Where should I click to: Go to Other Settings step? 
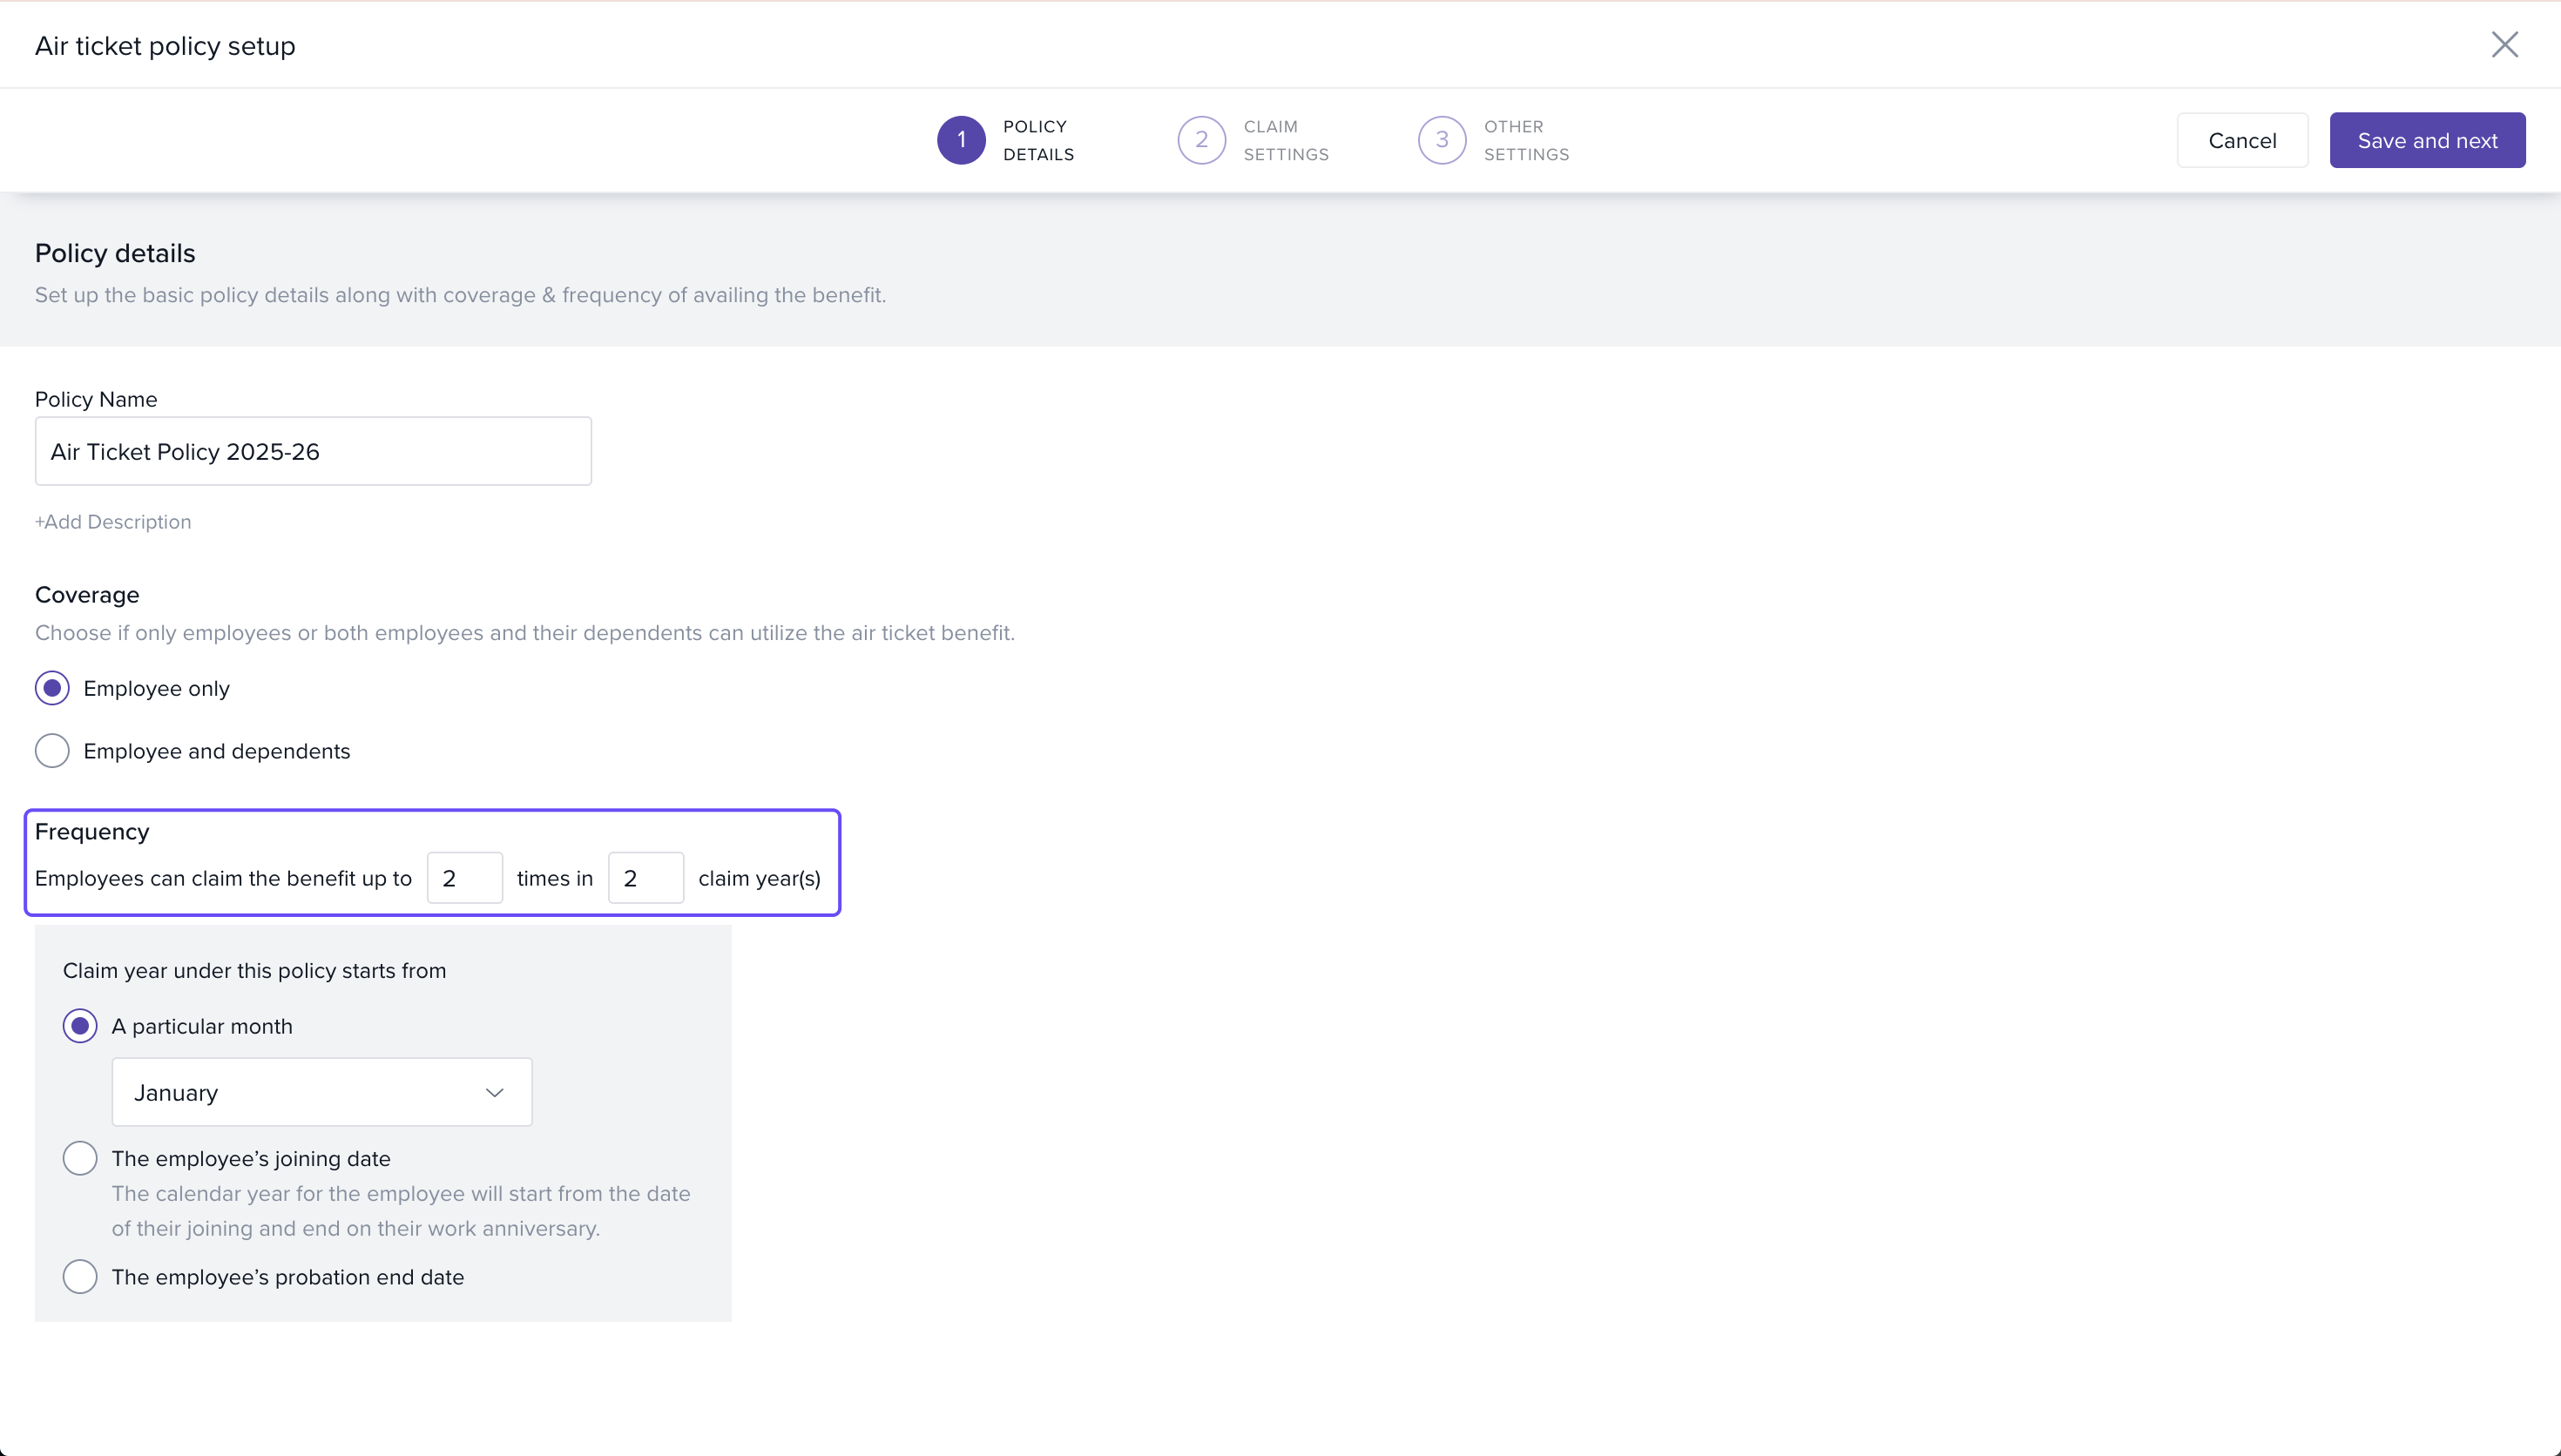click(x=1525, y=140)
